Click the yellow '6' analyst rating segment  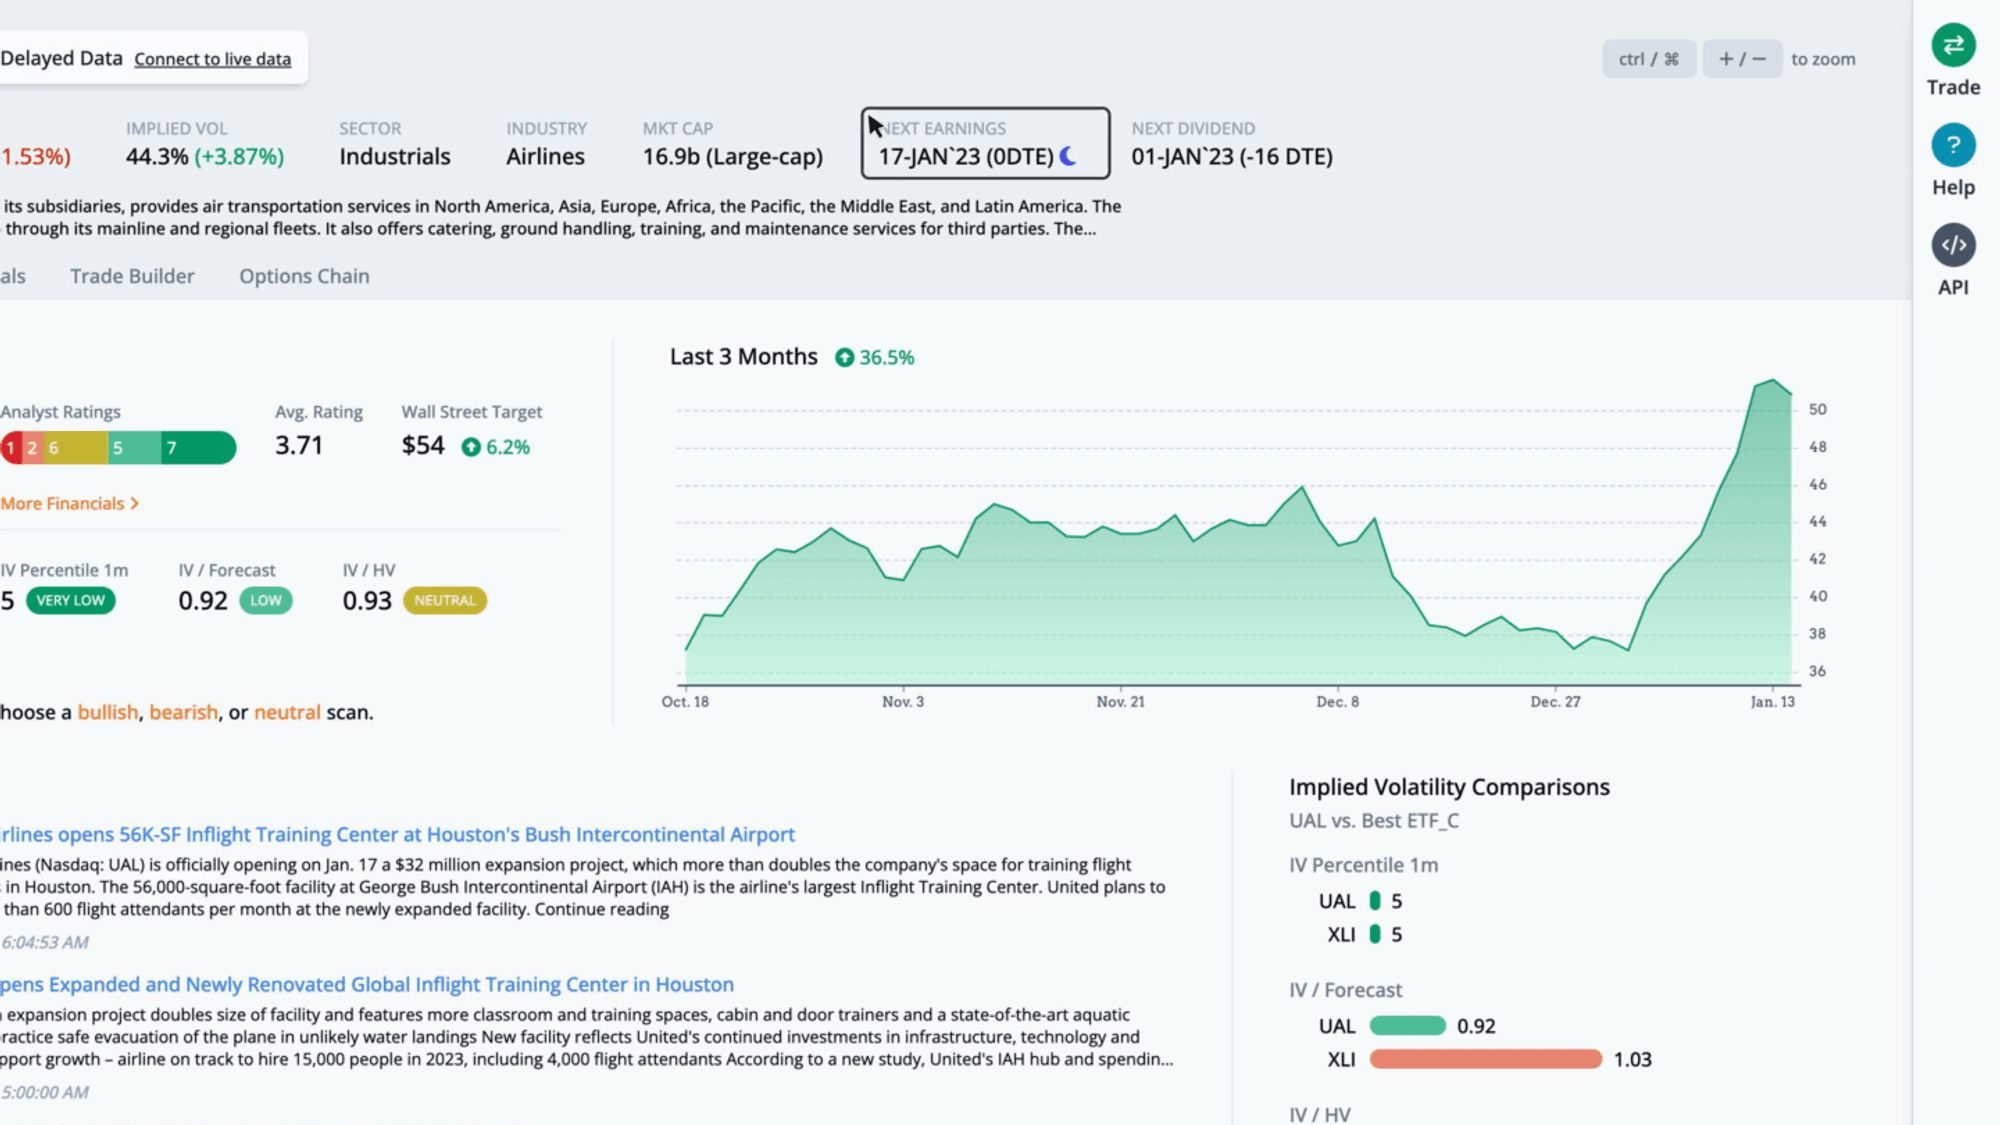pyautogui.click(x=75, y=447)
